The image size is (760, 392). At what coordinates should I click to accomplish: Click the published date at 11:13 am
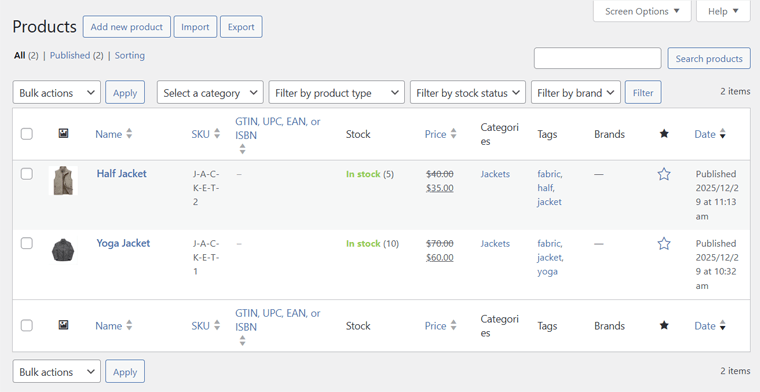(717, 195)
